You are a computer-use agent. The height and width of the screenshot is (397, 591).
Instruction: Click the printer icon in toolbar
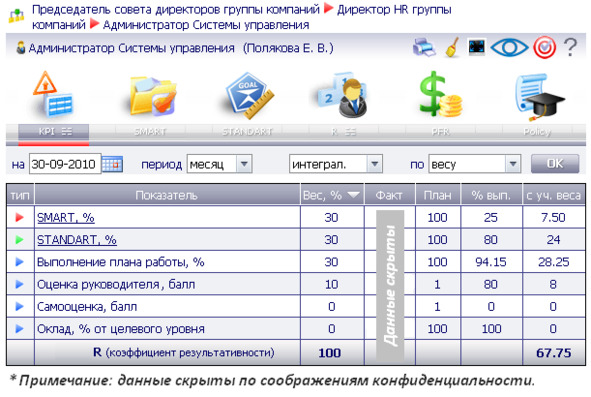click(424, 48)
